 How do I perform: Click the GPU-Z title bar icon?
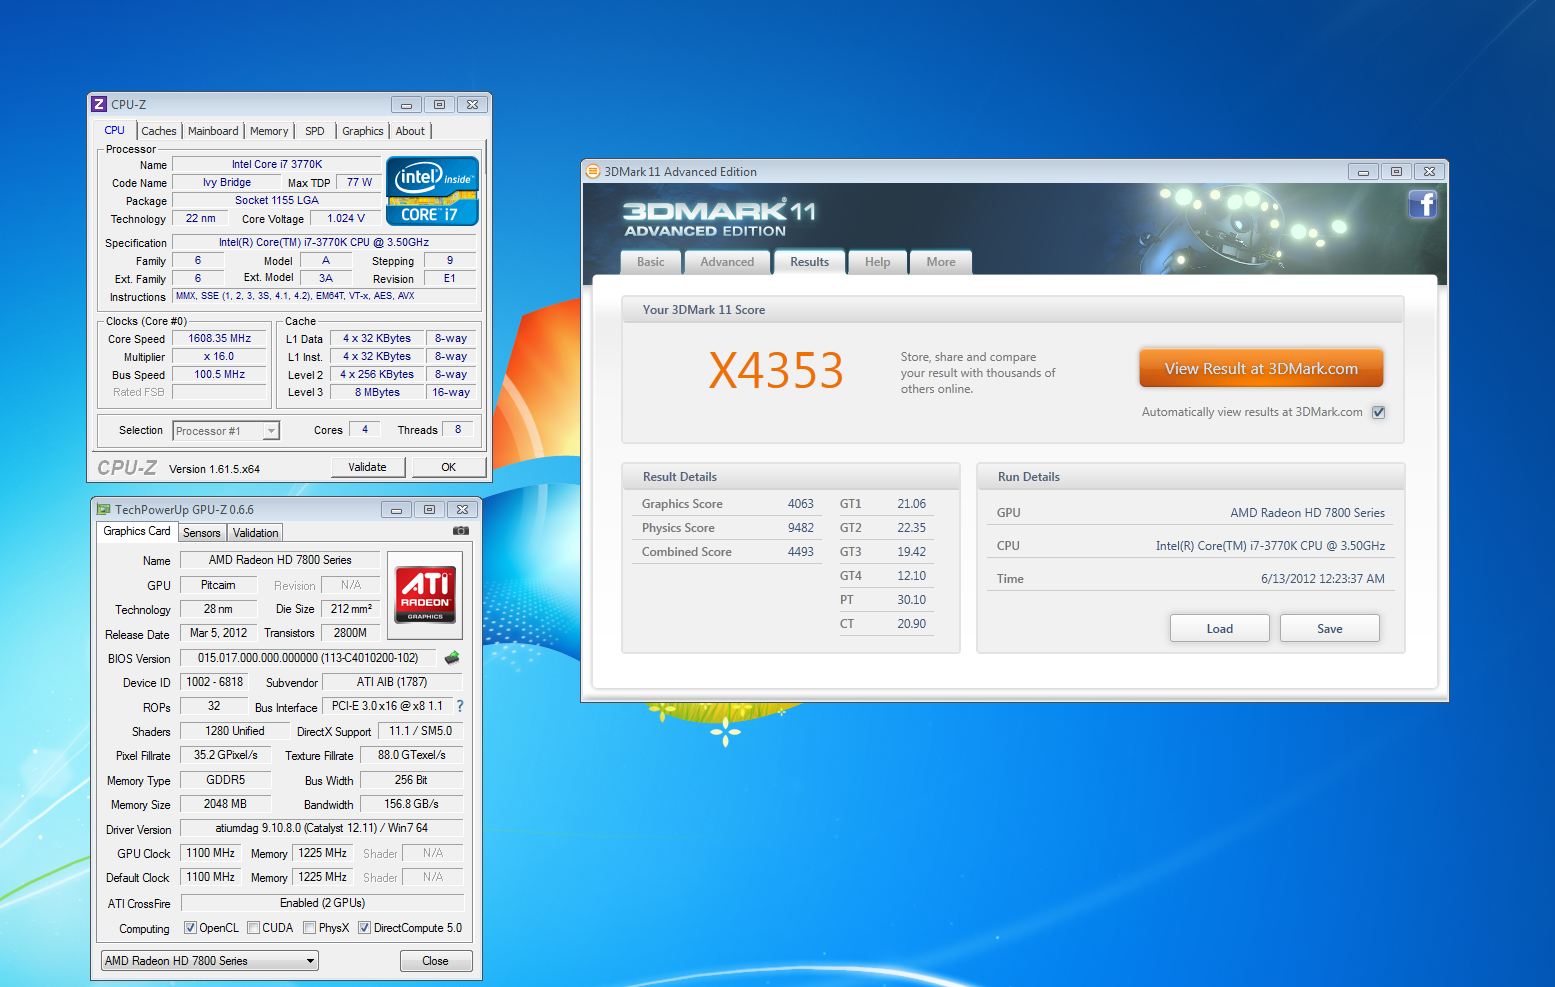coord(104,509)
